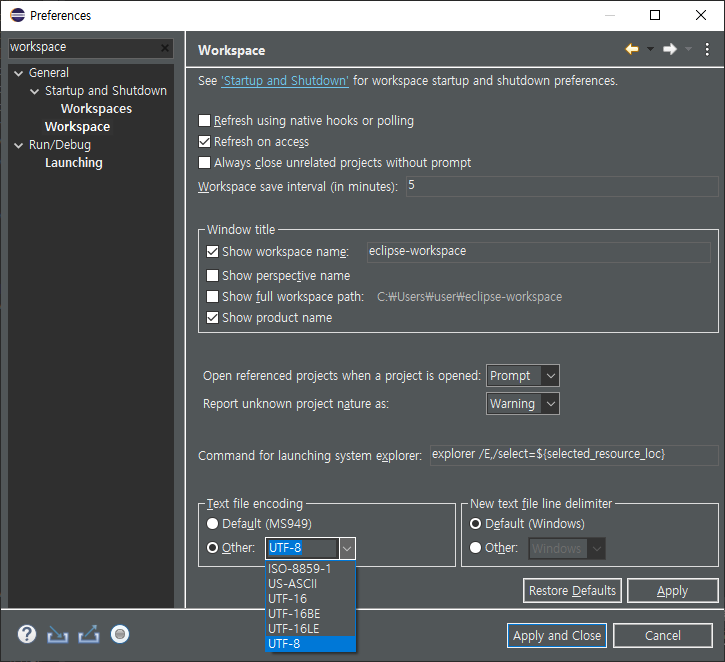This screenshot has width=725, height=662.
Task: Click the Export preferences icon
Action: point(89,634)
